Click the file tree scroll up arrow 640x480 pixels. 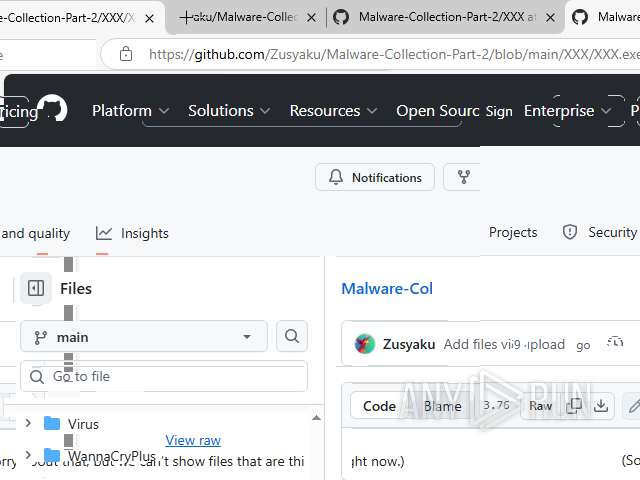316,418
